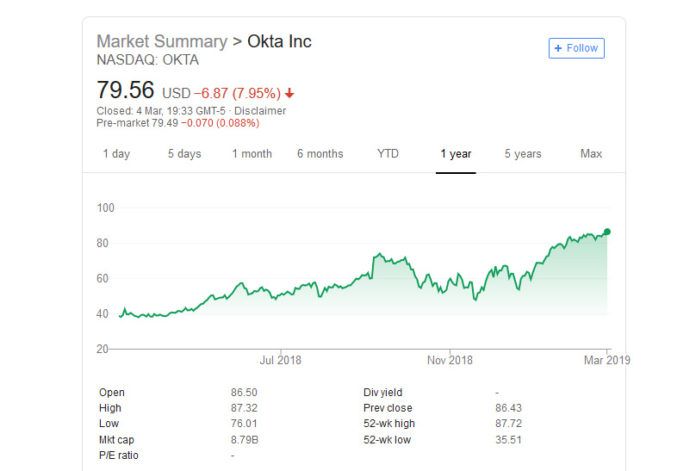Viewport: 696px width, 471px height.
Task: Click the Prev close value 86.43
Action: [508, 408]
